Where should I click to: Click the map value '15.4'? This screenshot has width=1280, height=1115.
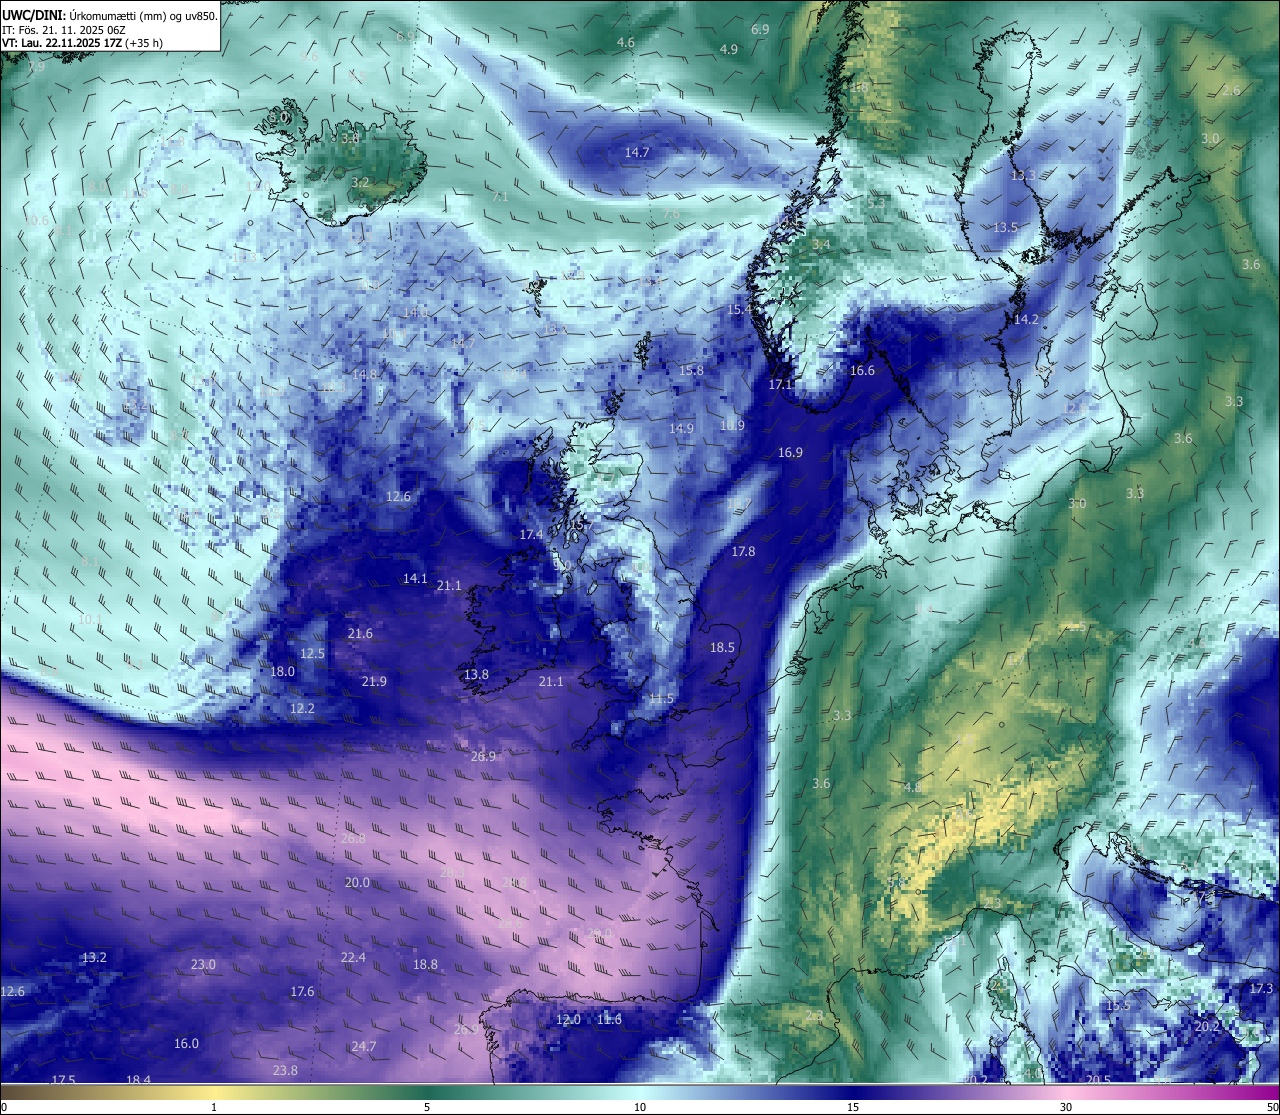pos(739,310)
